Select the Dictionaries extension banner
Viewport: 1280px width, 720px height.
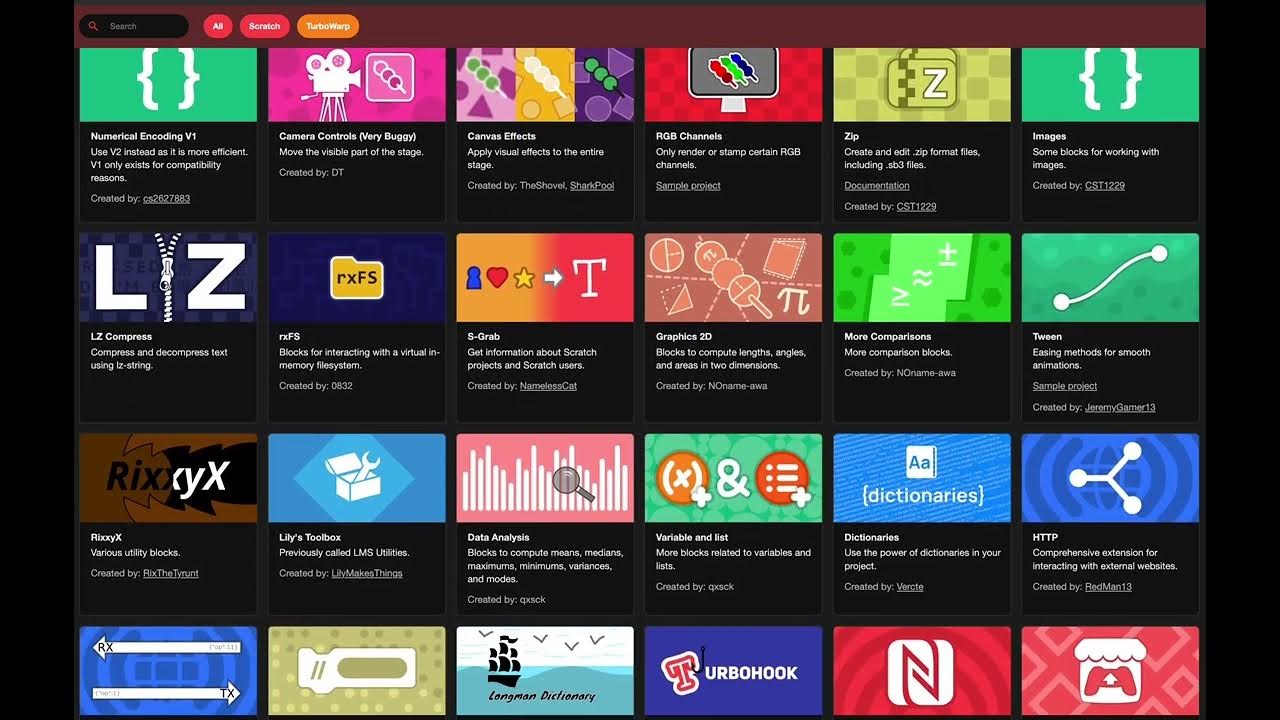coord(922,478)
